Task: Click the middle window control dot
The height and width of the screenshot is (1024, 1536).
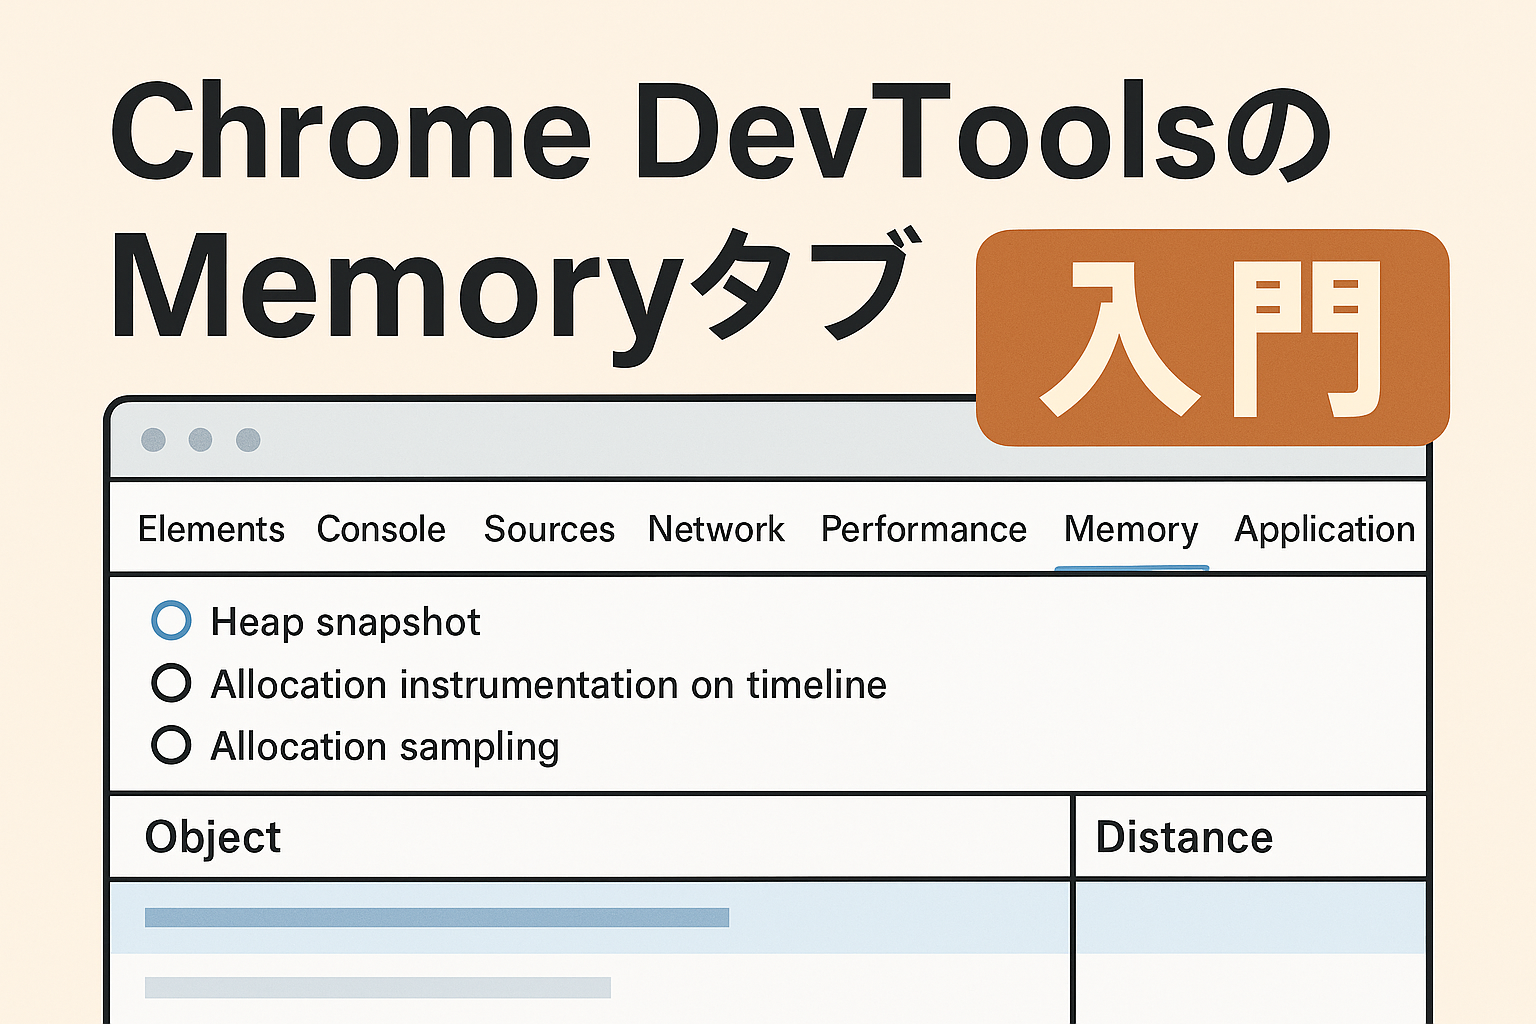Action: (200, 439)
